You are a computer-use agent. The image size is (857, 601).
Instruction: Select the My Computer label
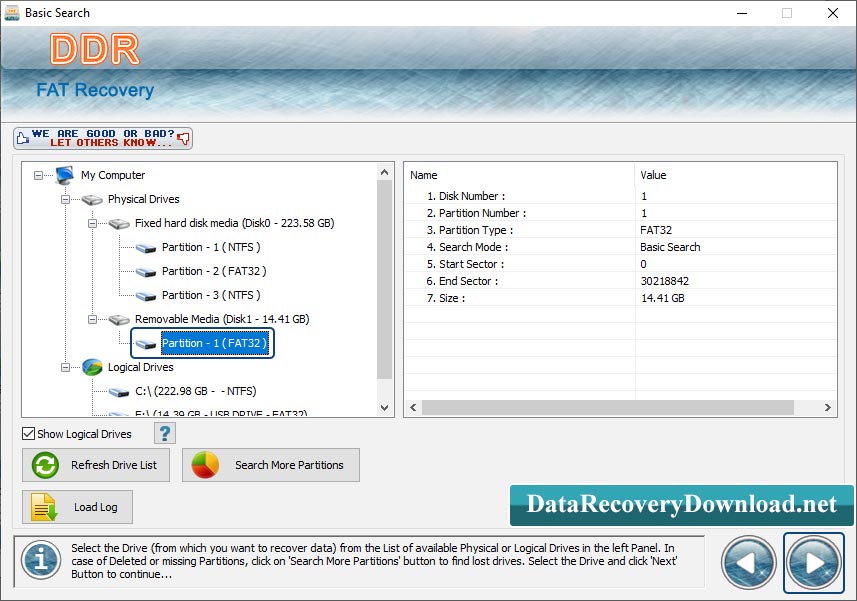[x=113, y=175]
